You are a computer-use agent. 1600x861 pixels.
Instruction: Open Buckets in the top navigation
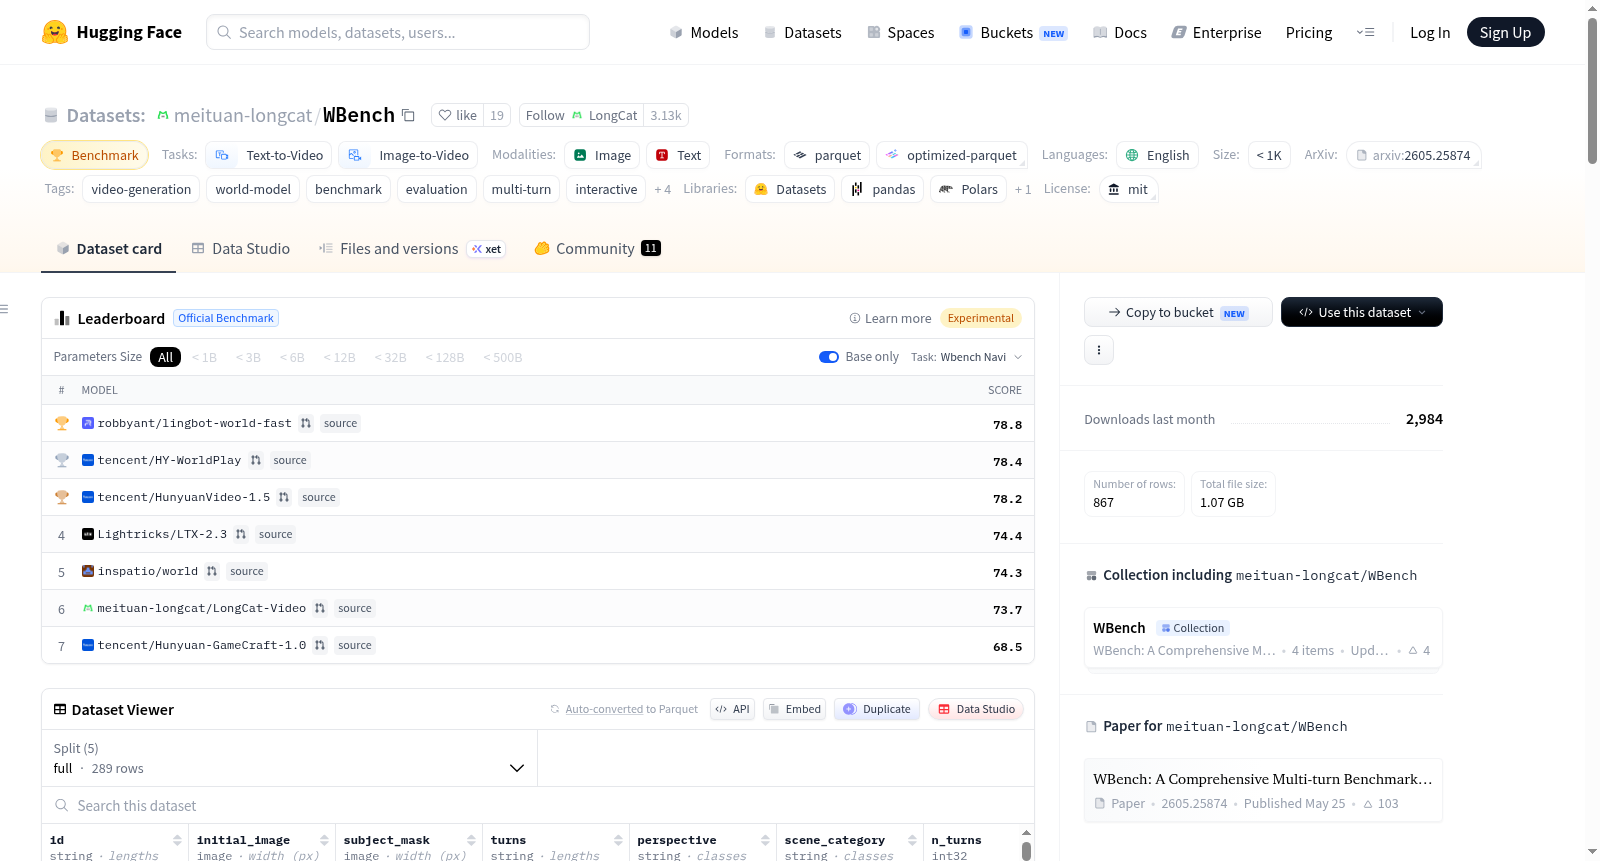click(x=1013, y=32)
